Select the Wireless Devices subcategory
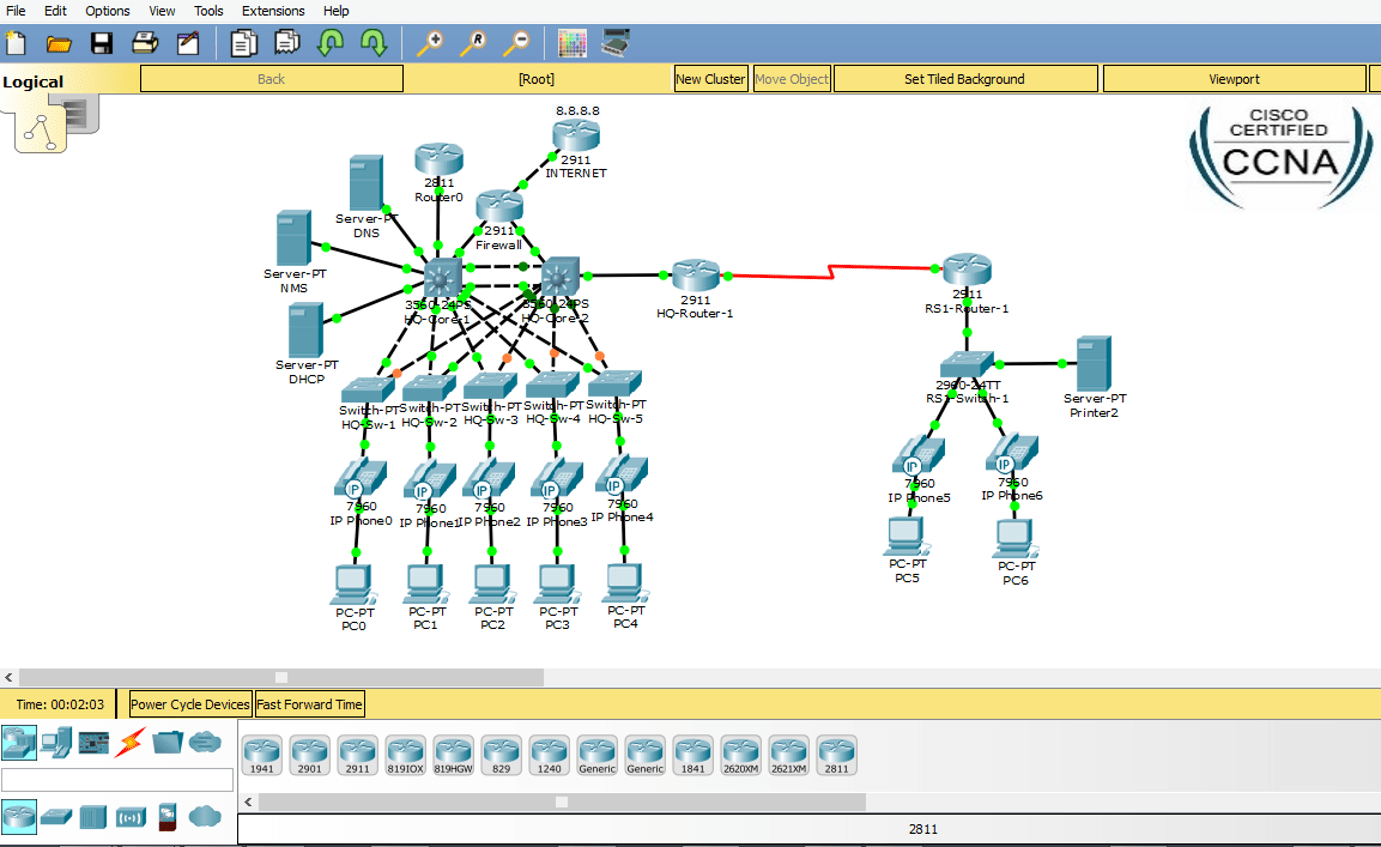Image resolution: width=1381 pixels, height=847 pixels. click(x=130, y=816)
